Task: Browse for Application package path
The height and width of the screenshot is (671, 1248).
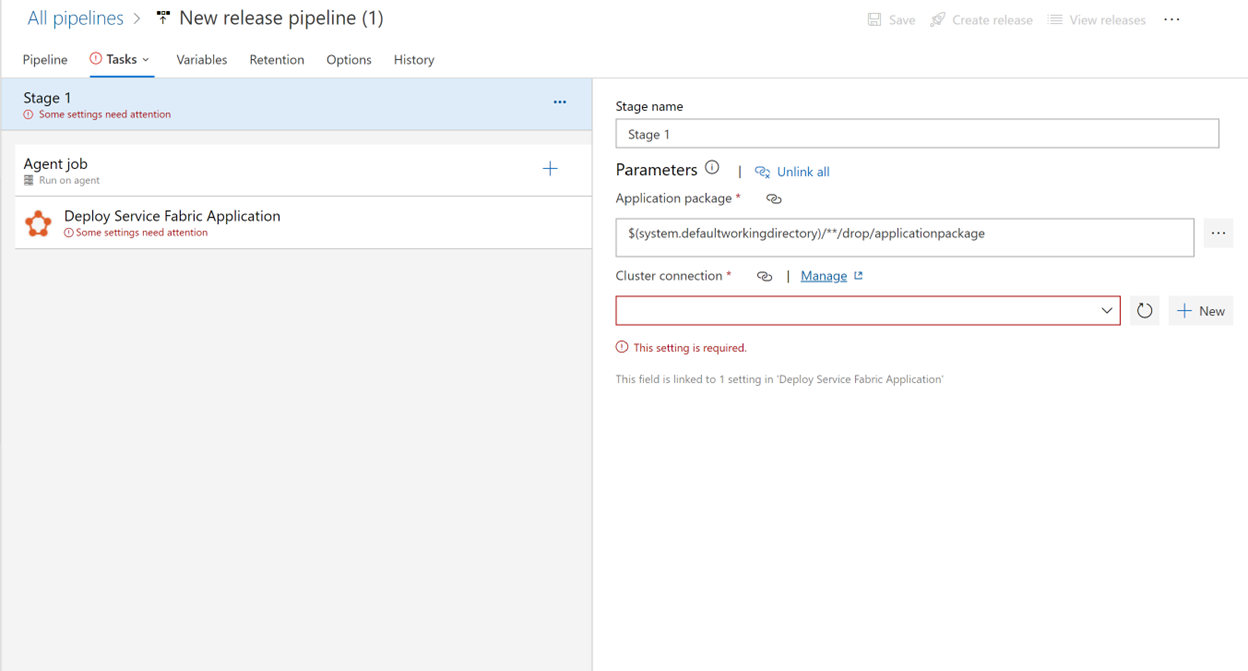Action: click(1218, 234)
